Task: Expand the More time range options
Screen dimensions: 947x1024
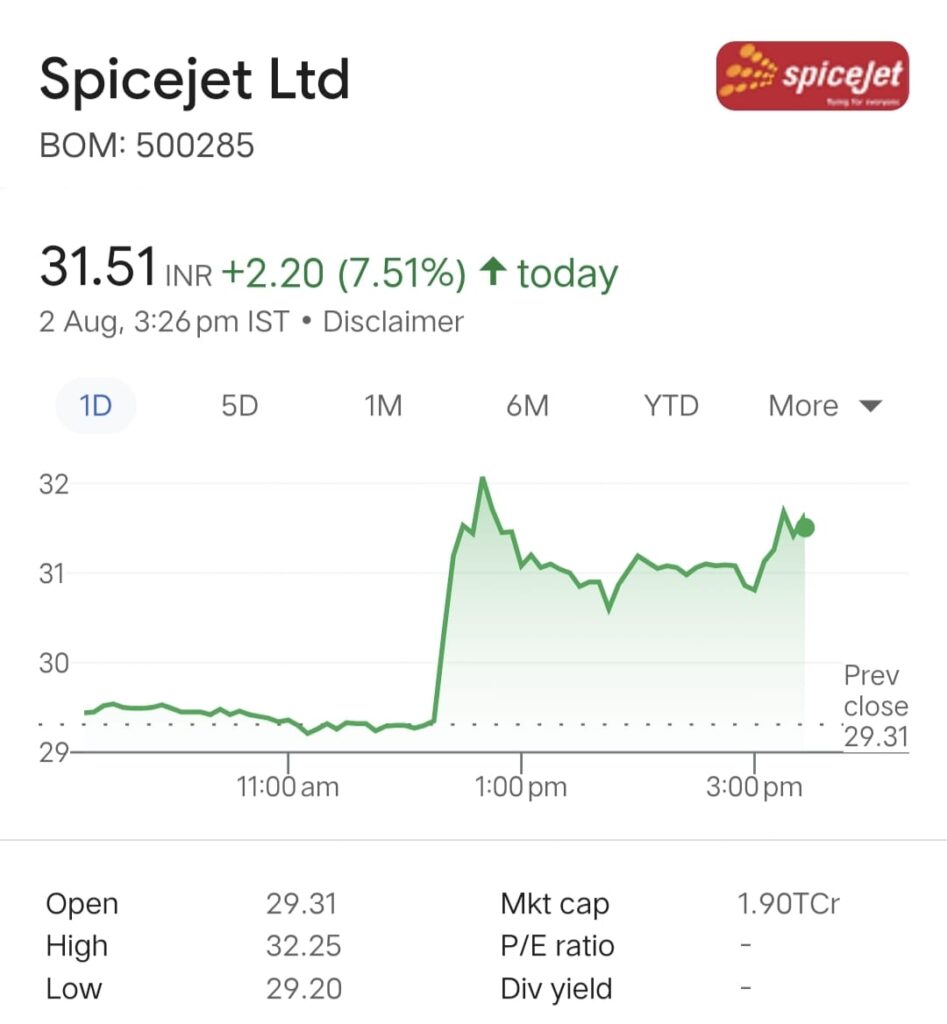Action: (825, 406)
